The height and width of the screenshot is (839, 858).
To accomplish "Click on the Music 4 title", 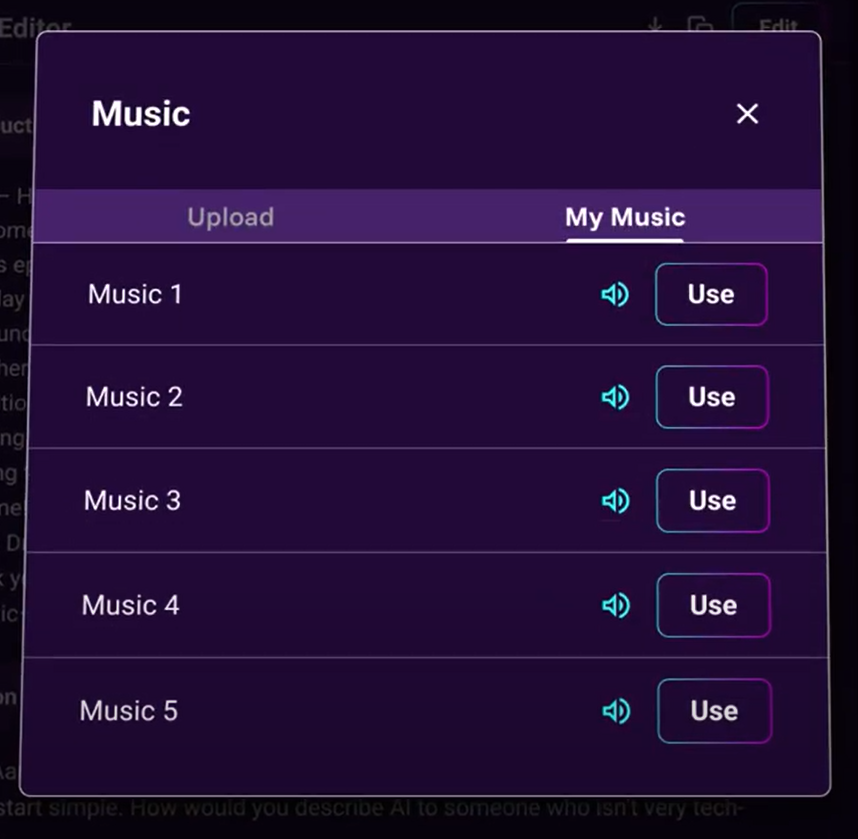I will [131, 605].
